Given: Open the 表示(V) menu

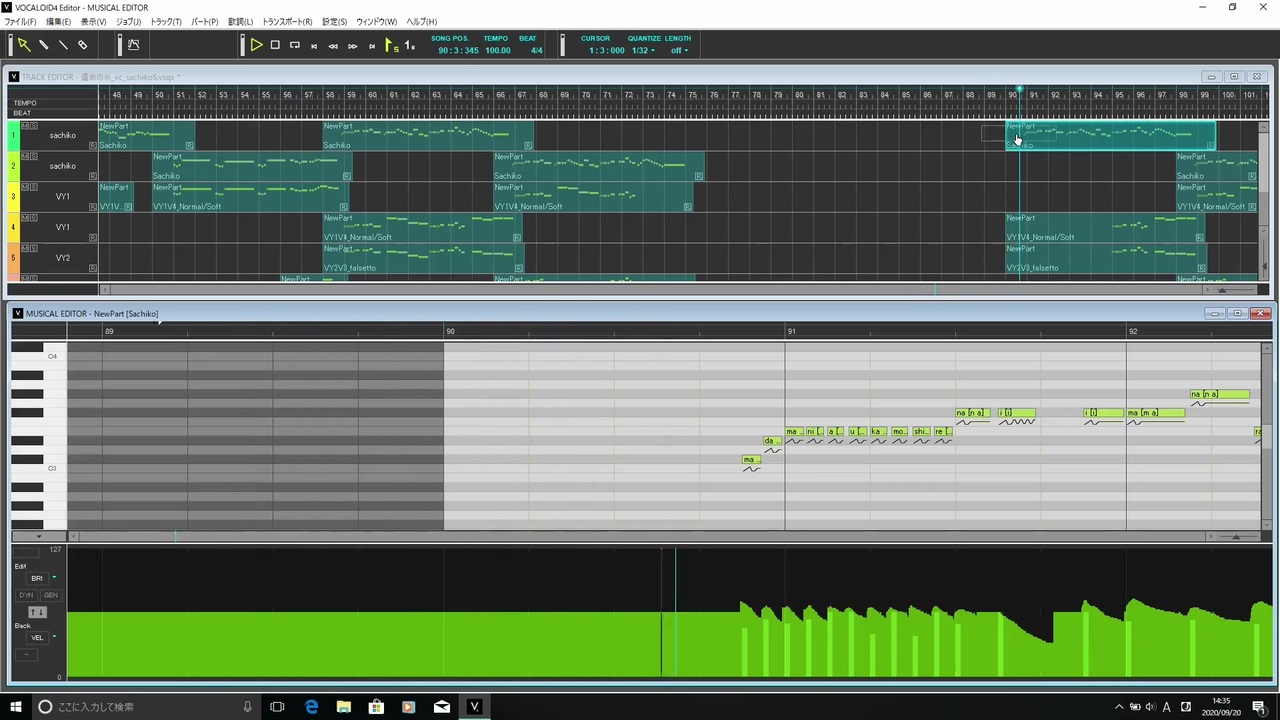Looking at the screenshot, I should coord(94,22).
